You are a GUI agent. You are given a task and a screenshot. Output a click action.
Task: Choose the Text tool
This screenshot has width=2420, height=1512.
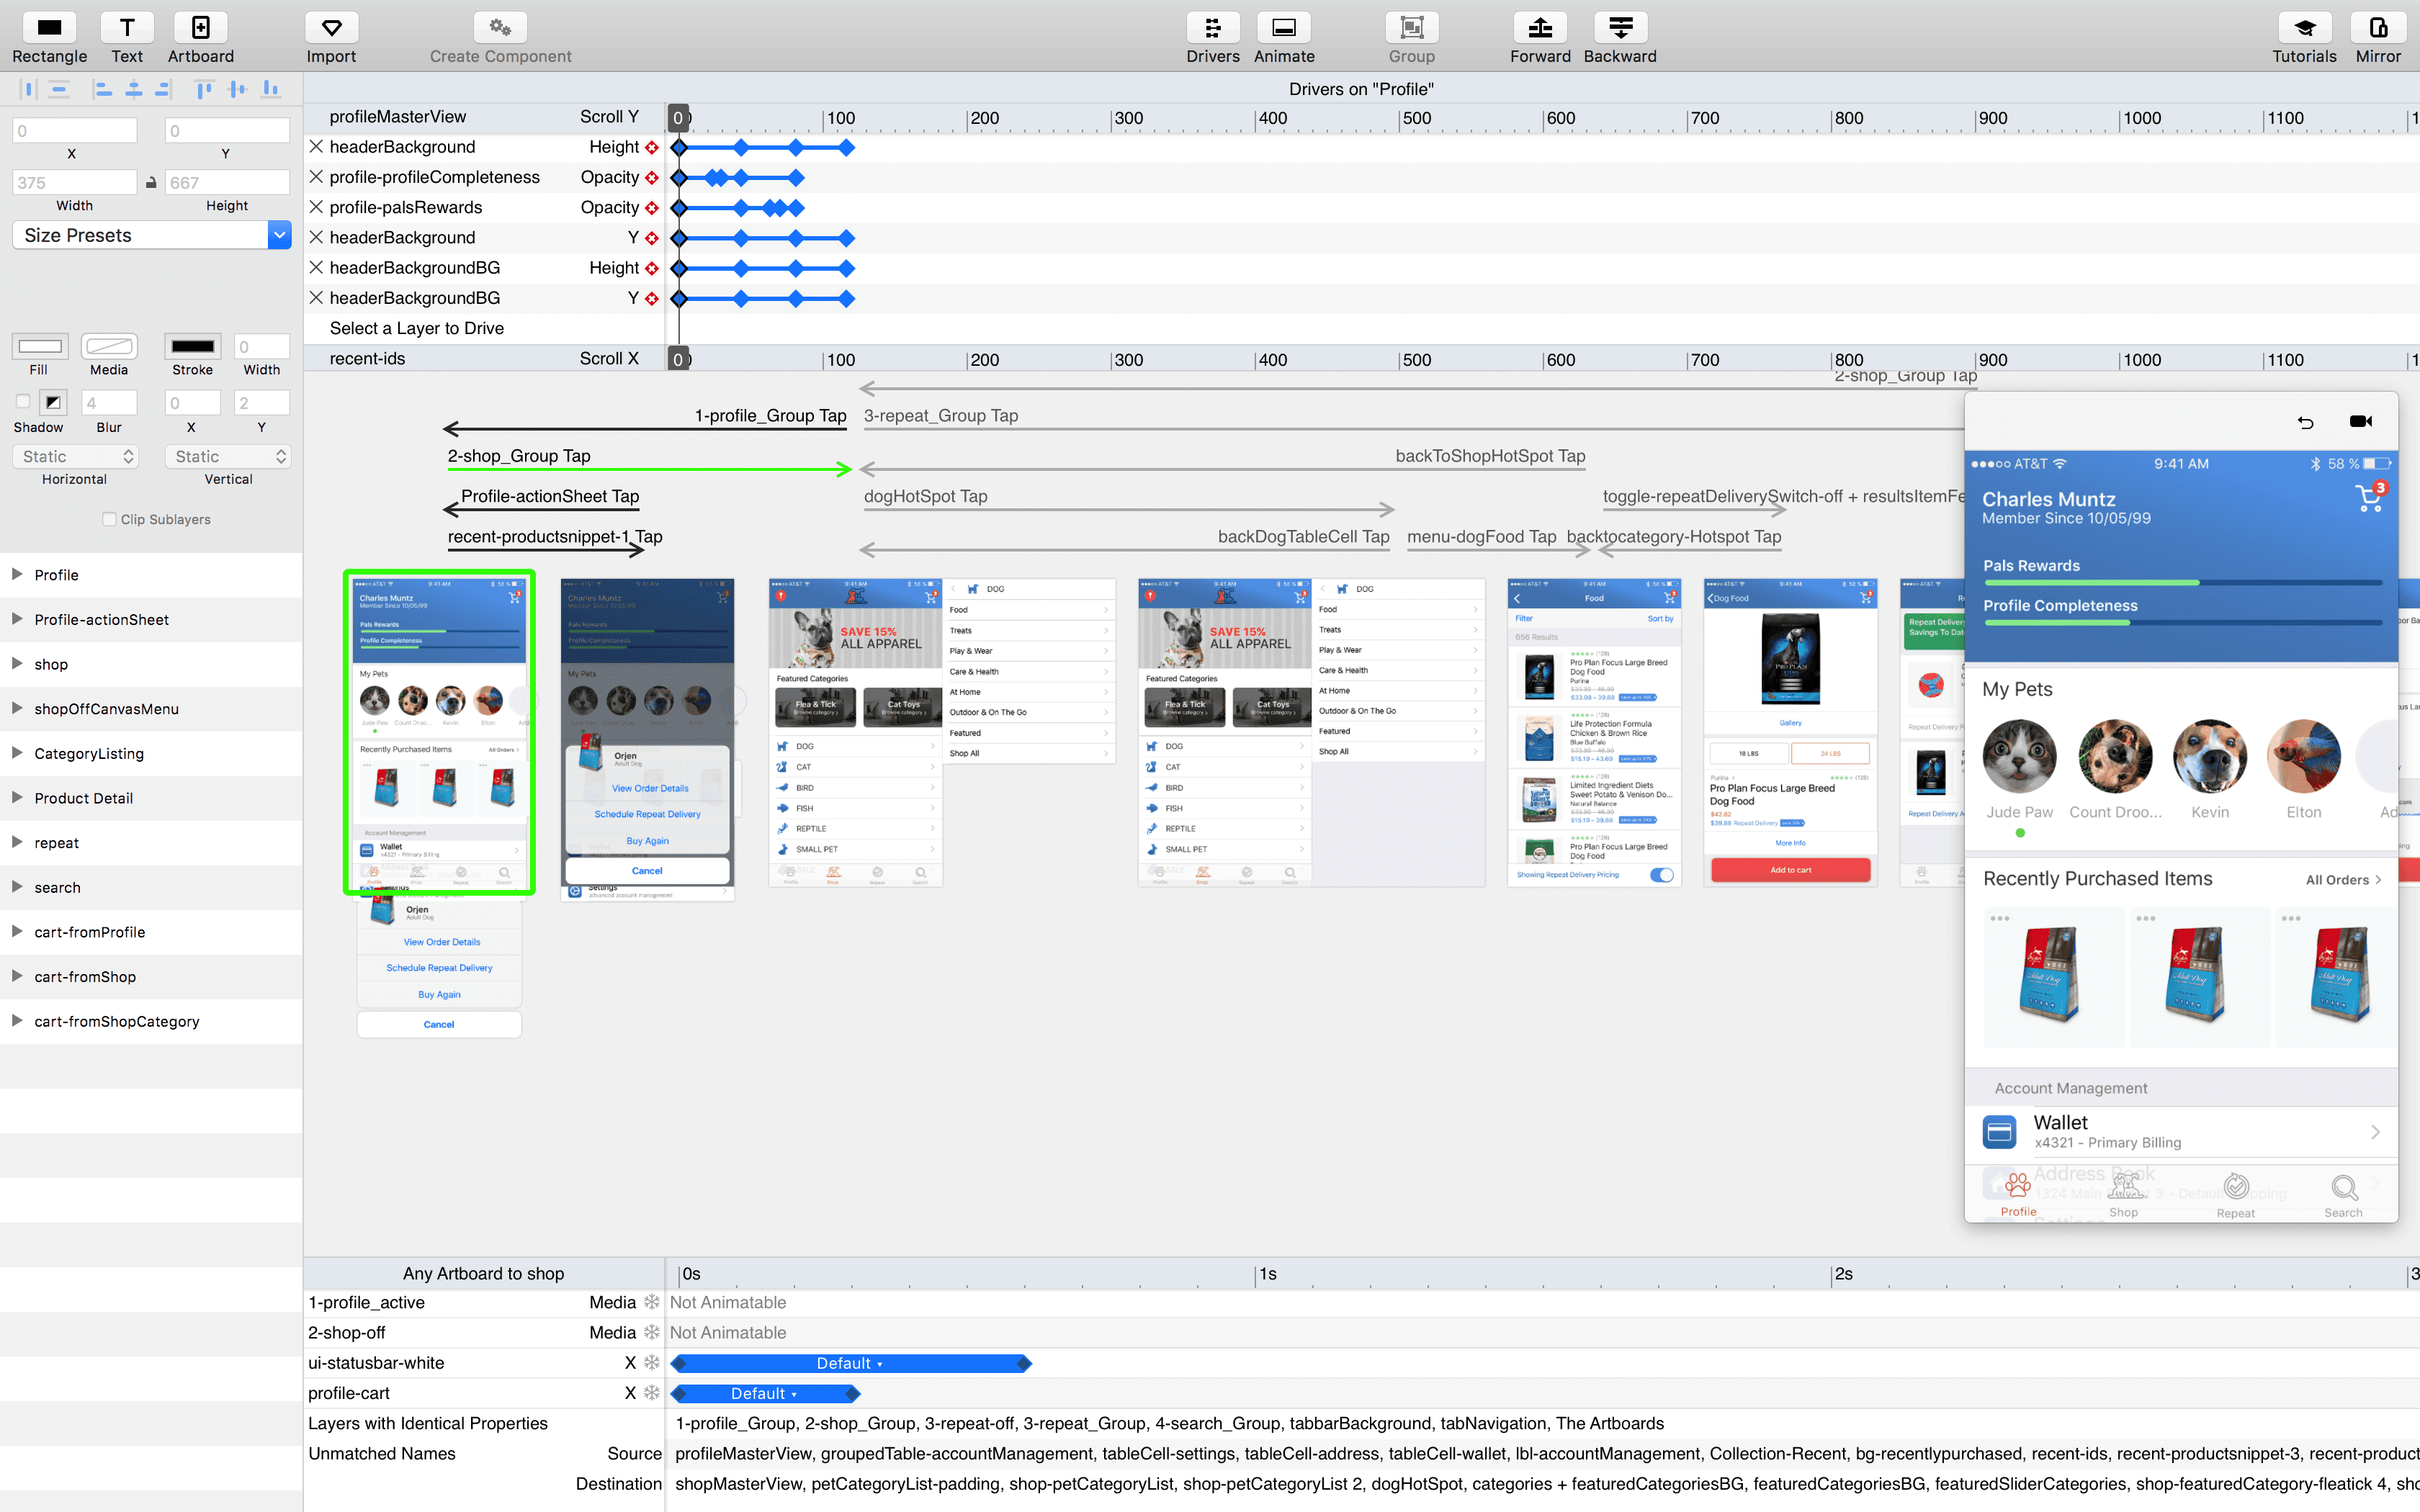127,27
